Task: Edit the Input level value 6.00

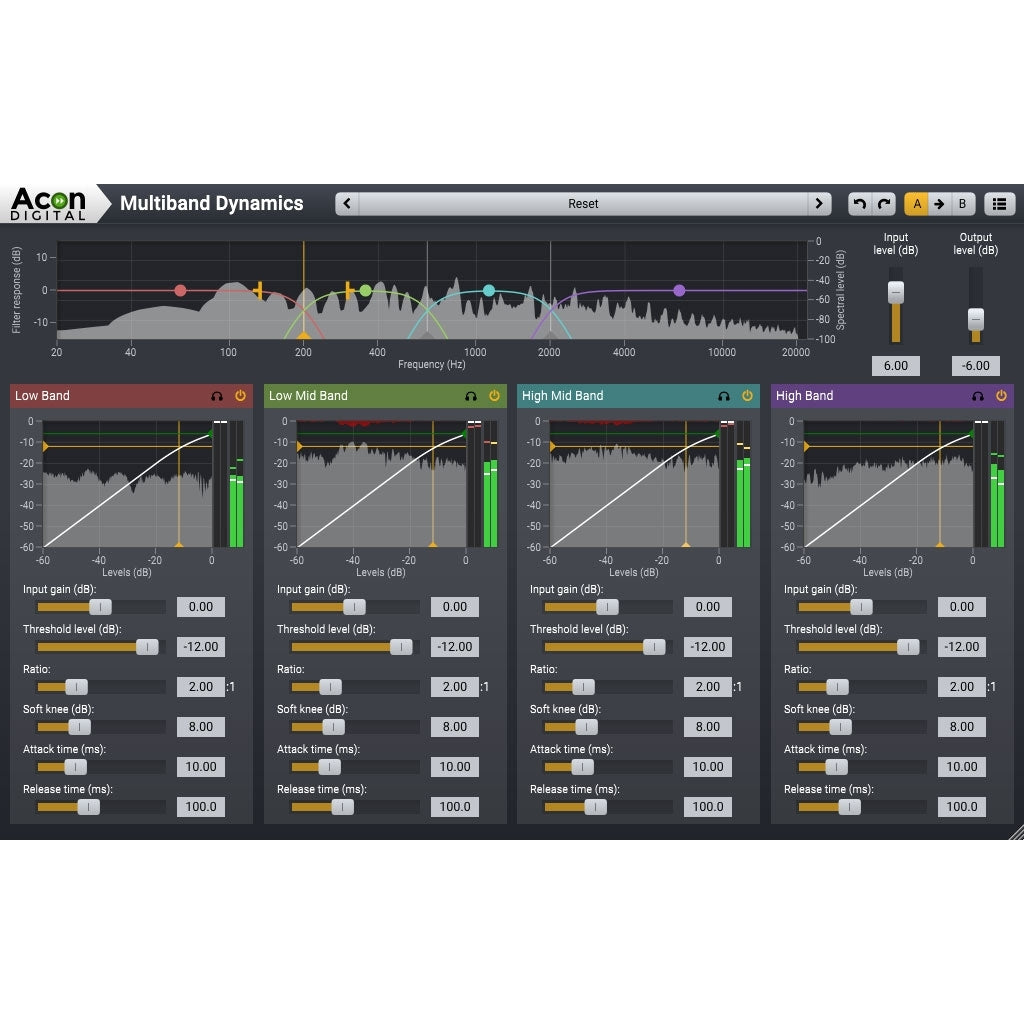Action: pyautogui.click(x=896, y=366)
